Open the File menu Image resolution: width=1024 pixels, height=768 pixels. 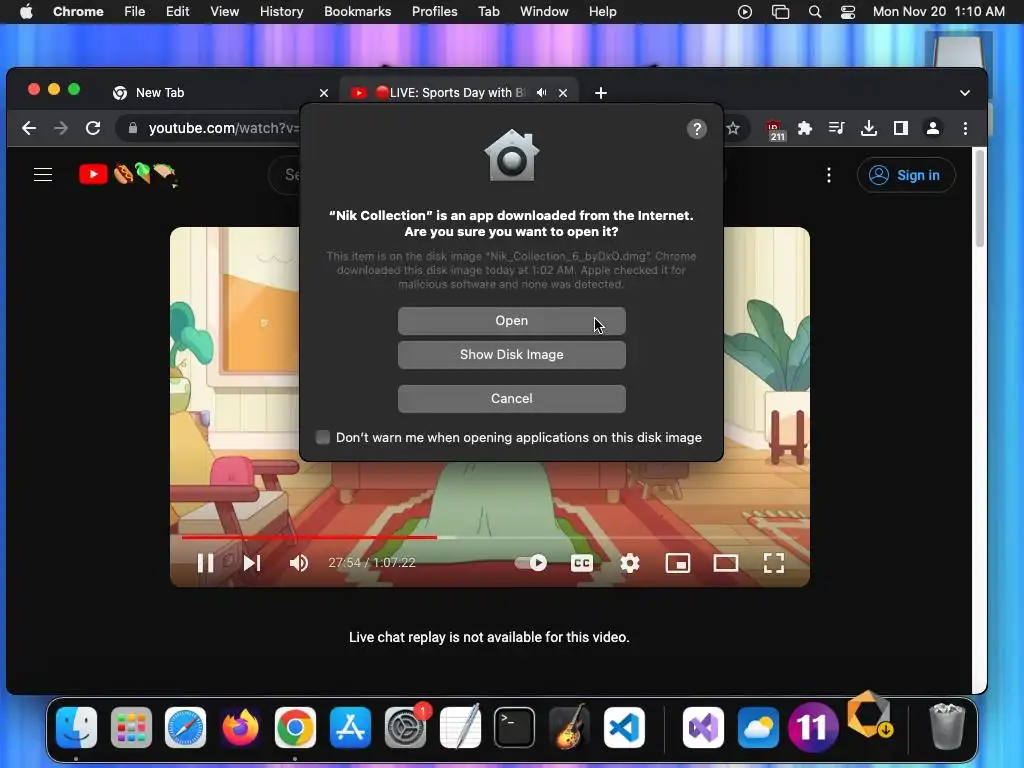(x=135, y=12)
